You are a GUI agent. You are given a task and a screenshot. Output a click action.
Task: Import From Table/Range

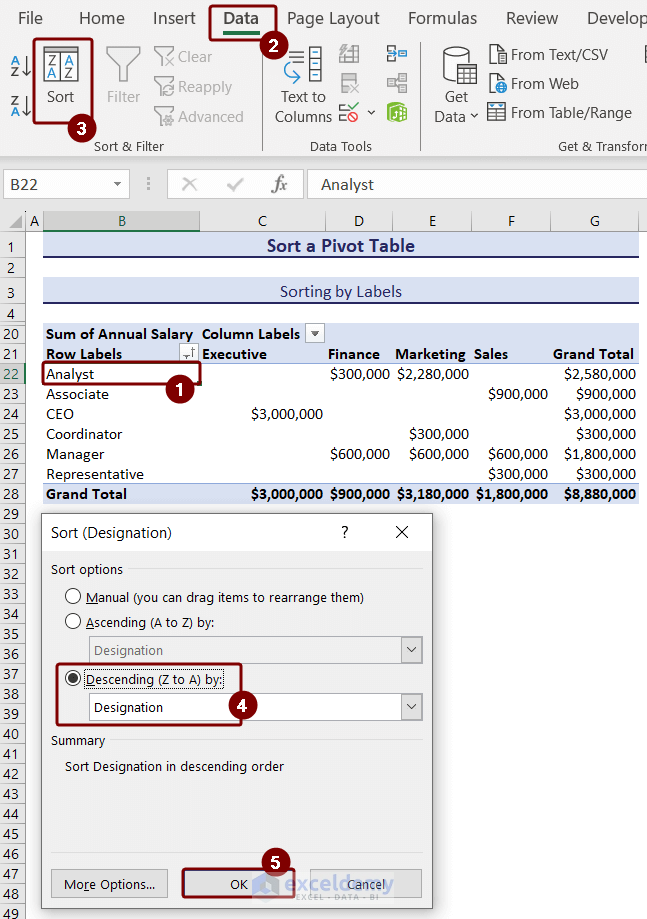(560, 113)
